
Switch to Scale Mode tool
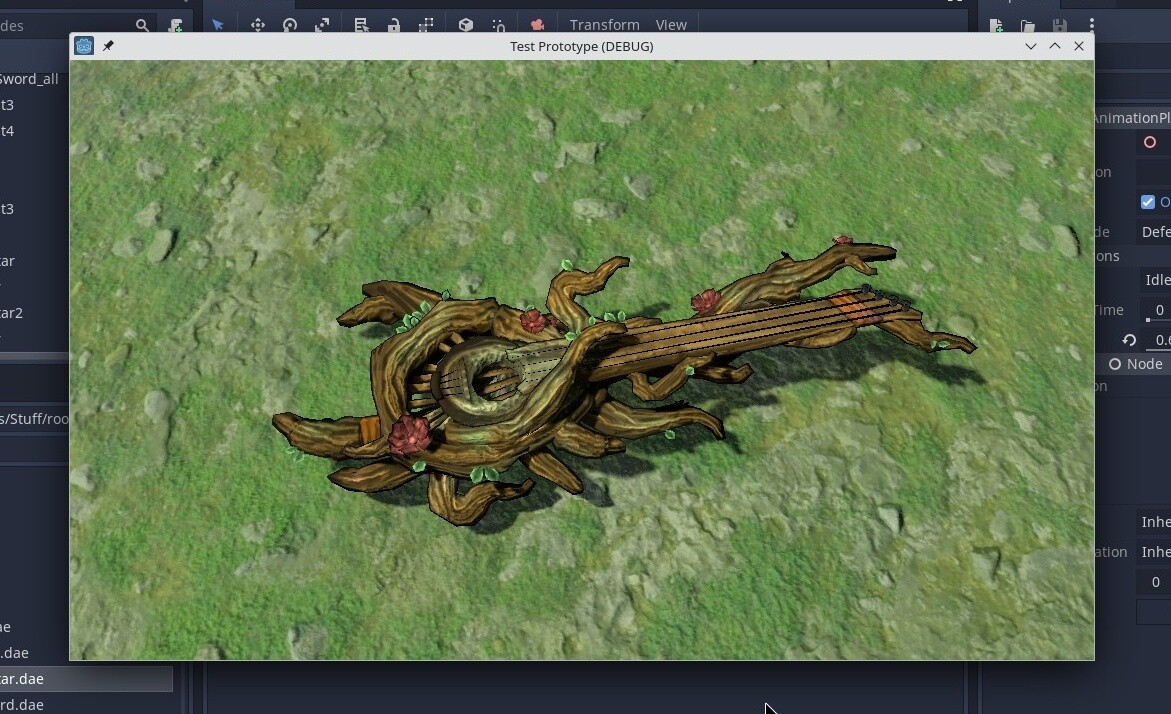[322, 25]
